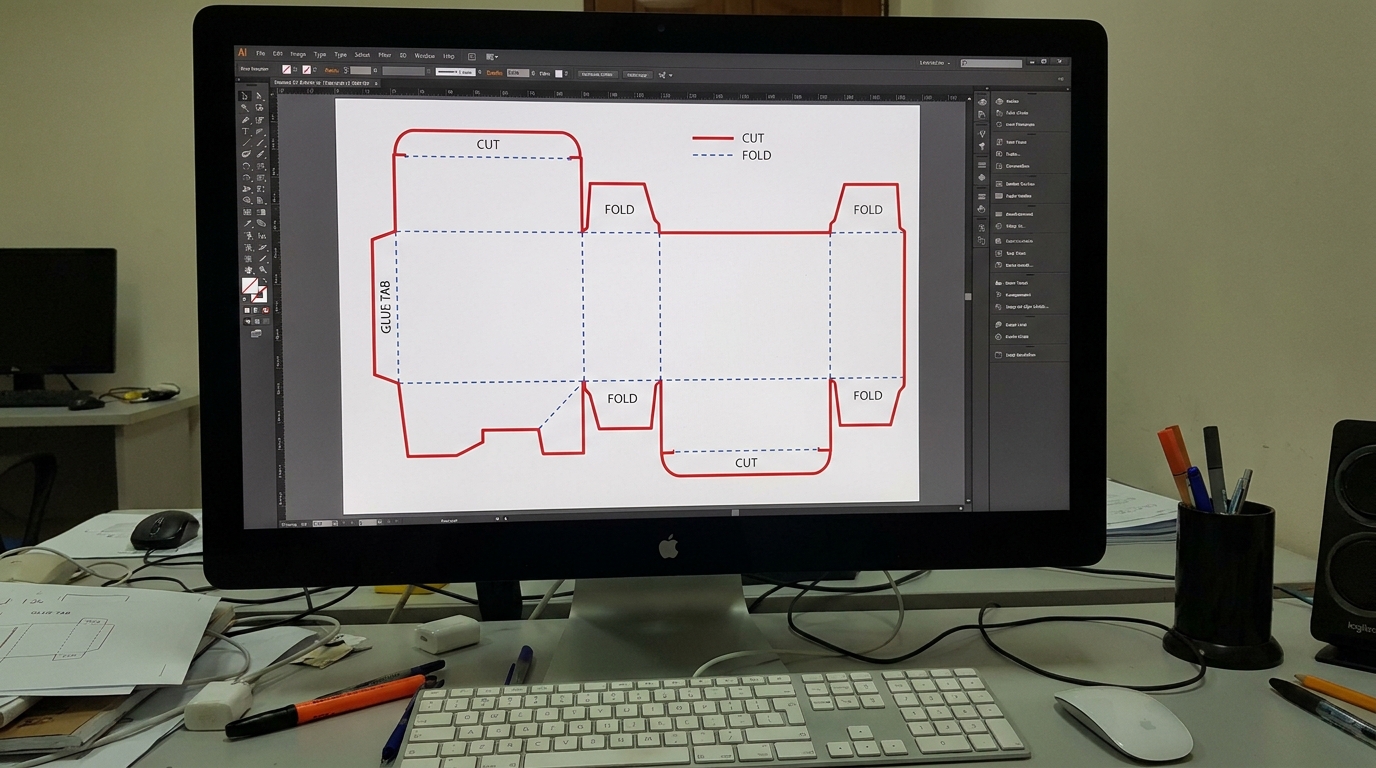Open the workspace layout dropdown beside Help

492,56
